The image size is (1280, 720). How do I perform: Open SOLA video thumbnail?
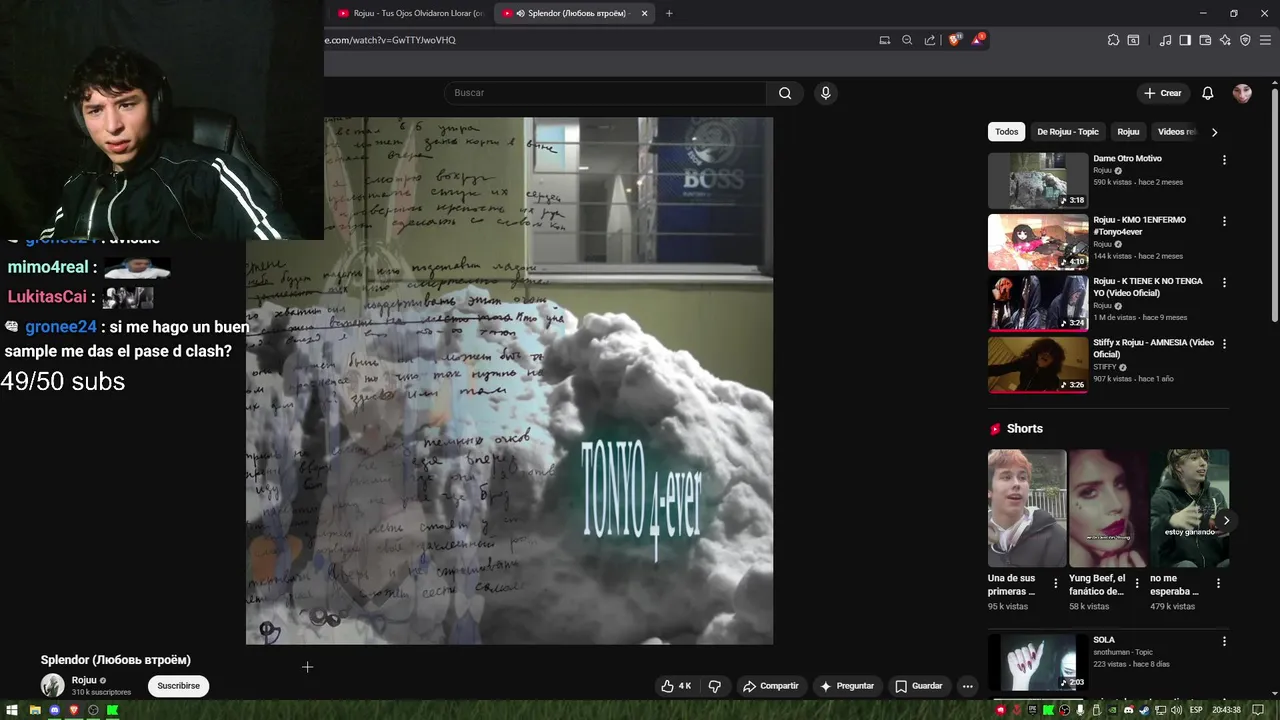coord(1038,662)
